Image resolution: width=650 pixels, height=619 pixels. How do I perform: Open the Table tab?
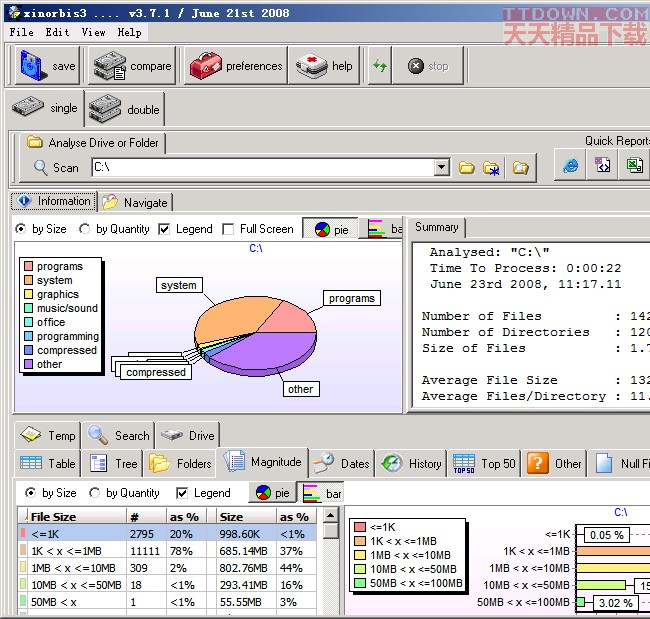pyautogui.click(x=48, y=463)
